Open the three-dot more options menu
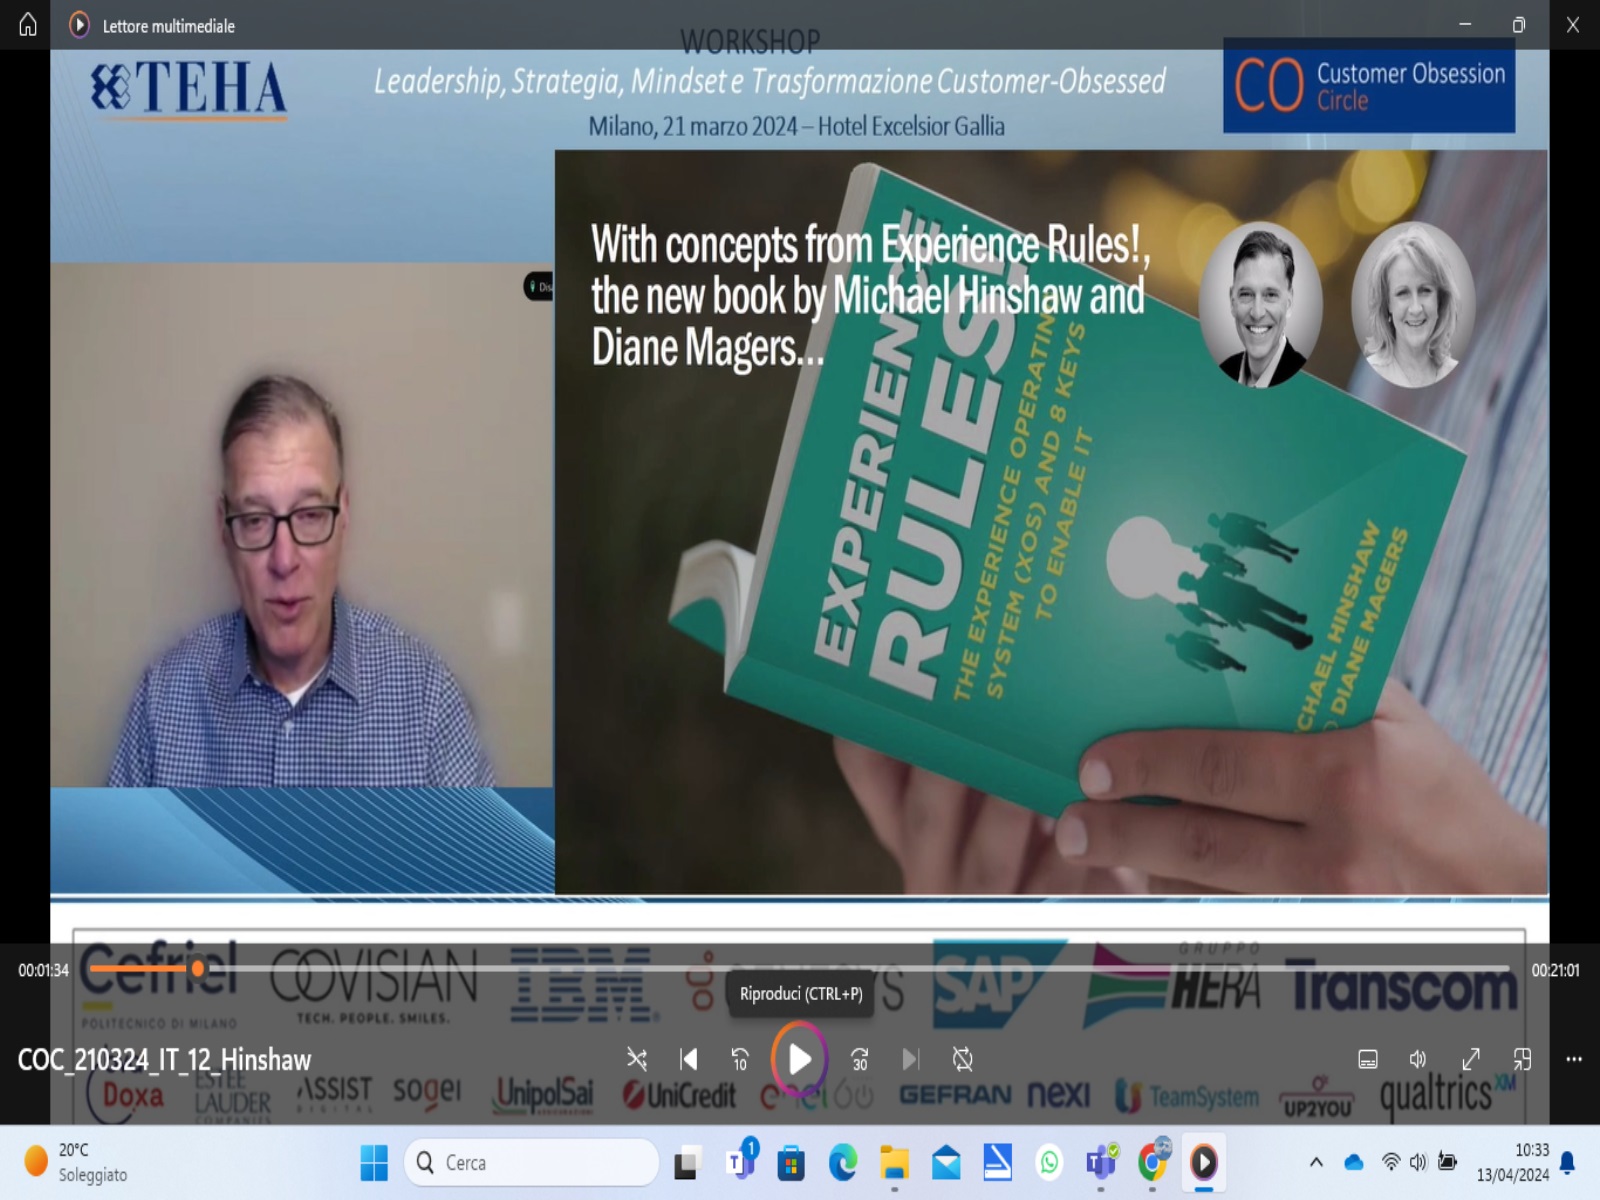This screenshot has height=1200, width=1600. pyautogui.click(x=1574, y=1059)
